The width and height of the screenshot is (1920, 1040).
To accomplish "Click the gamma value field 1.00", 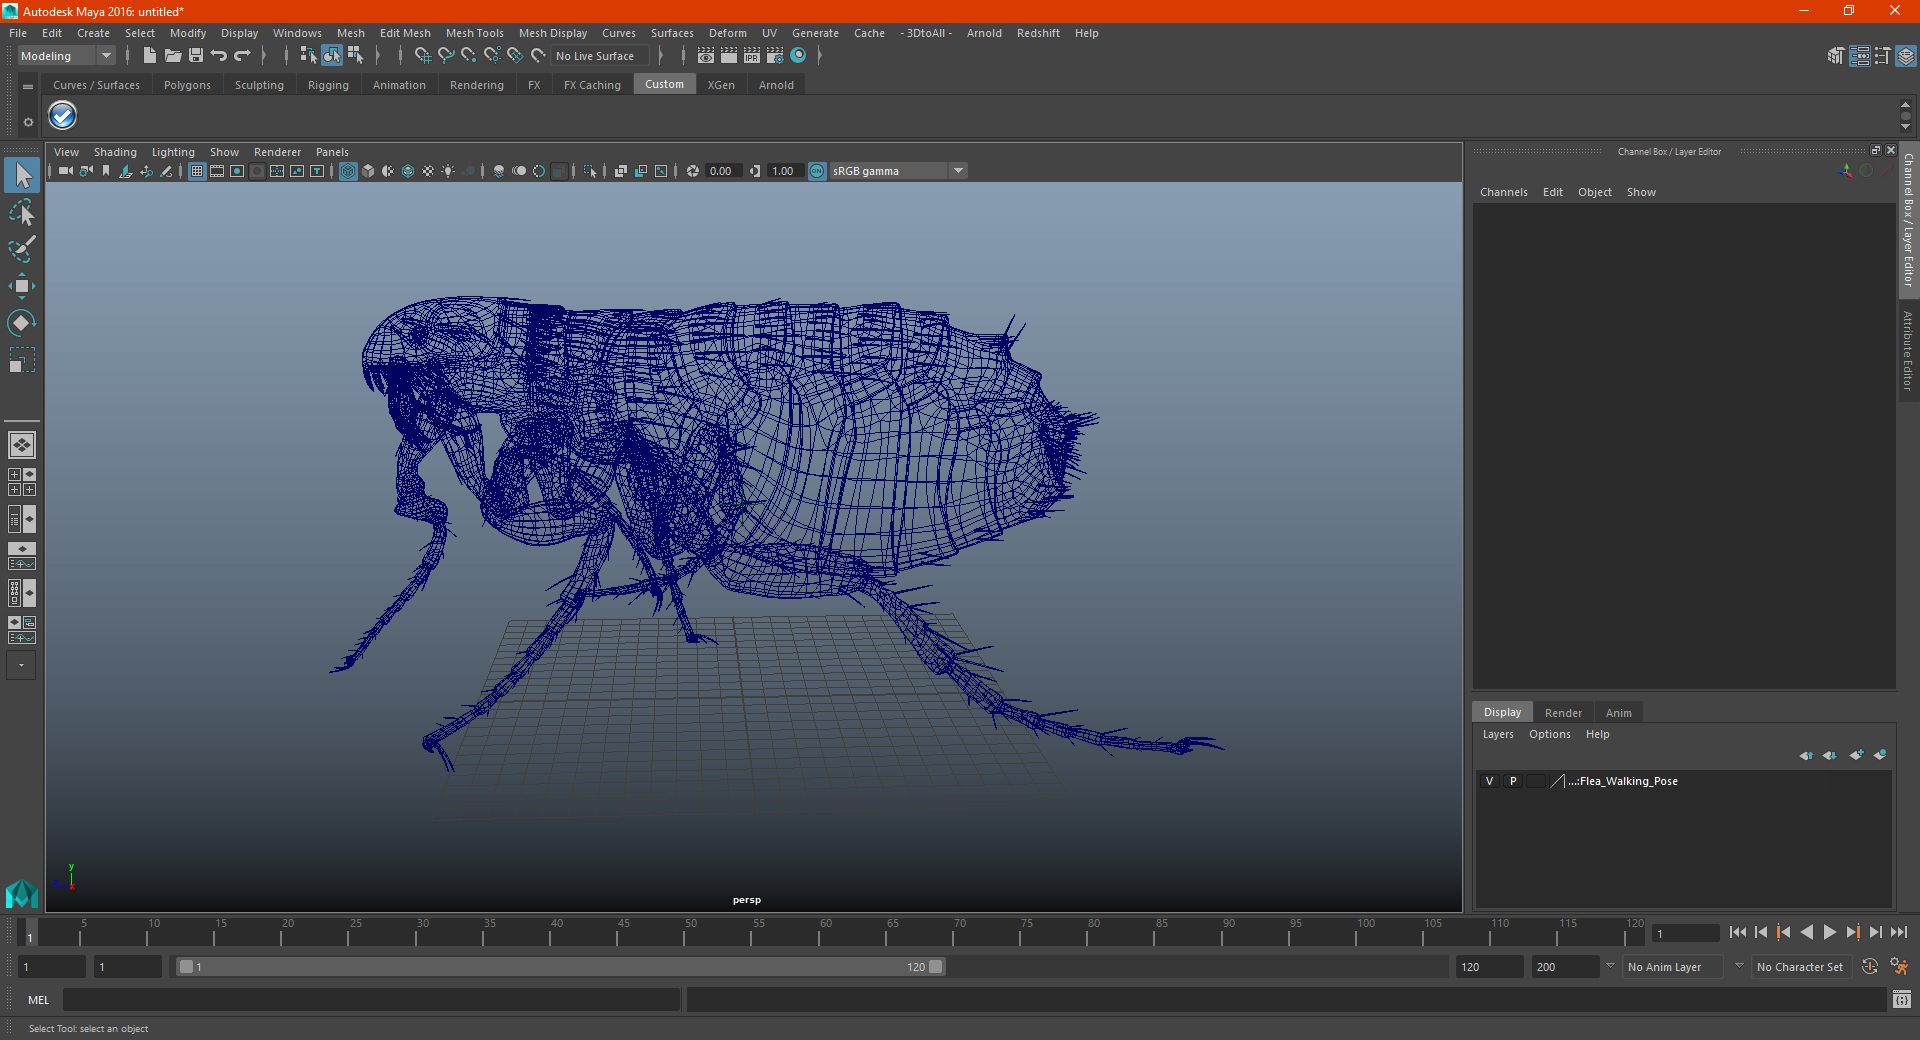I will [785, 171].
